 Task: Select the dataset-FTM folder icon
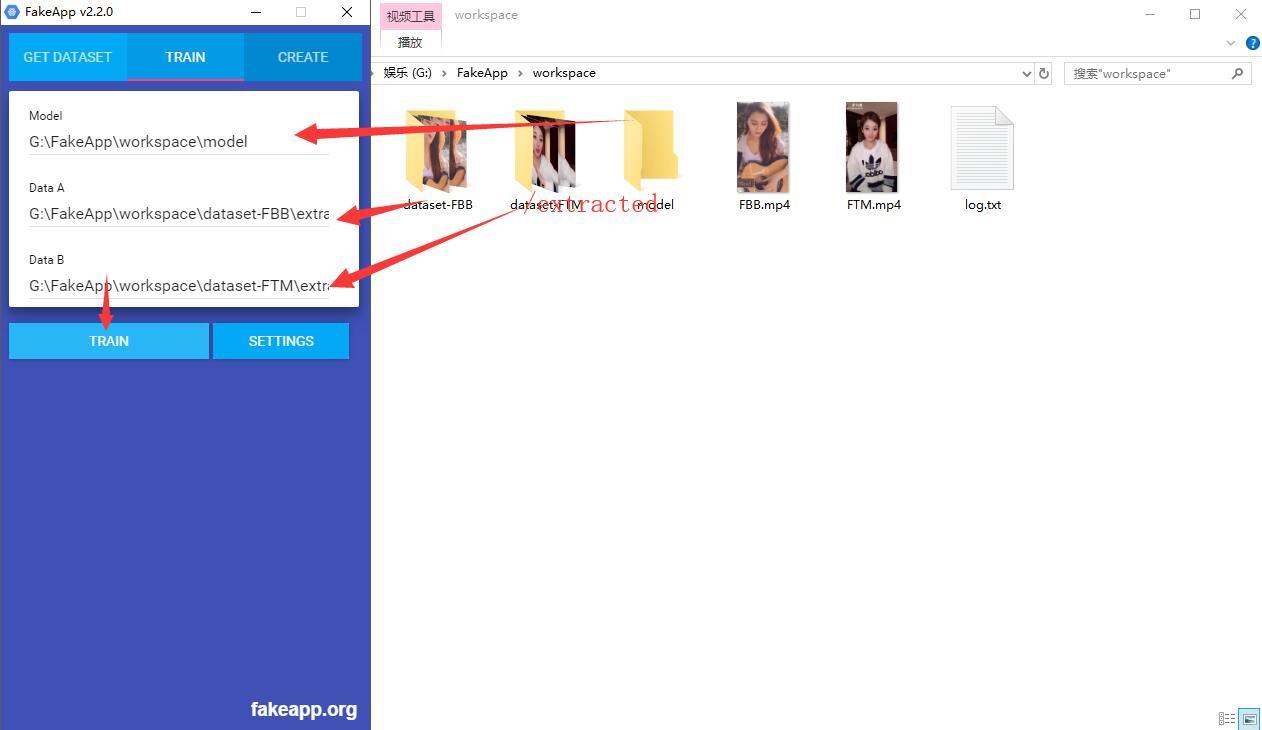[545, 150]
